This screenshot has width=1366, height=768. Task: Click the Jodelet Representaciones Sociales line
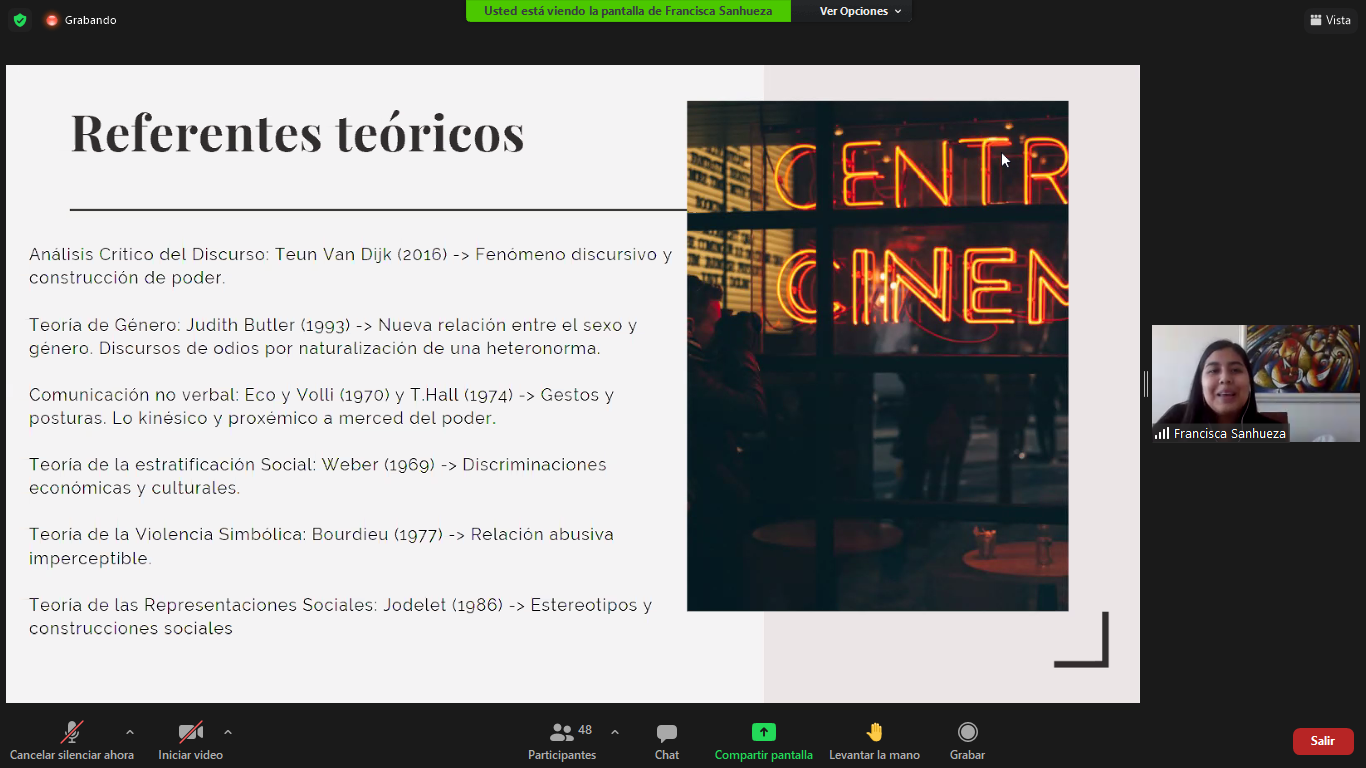[340, 617]
